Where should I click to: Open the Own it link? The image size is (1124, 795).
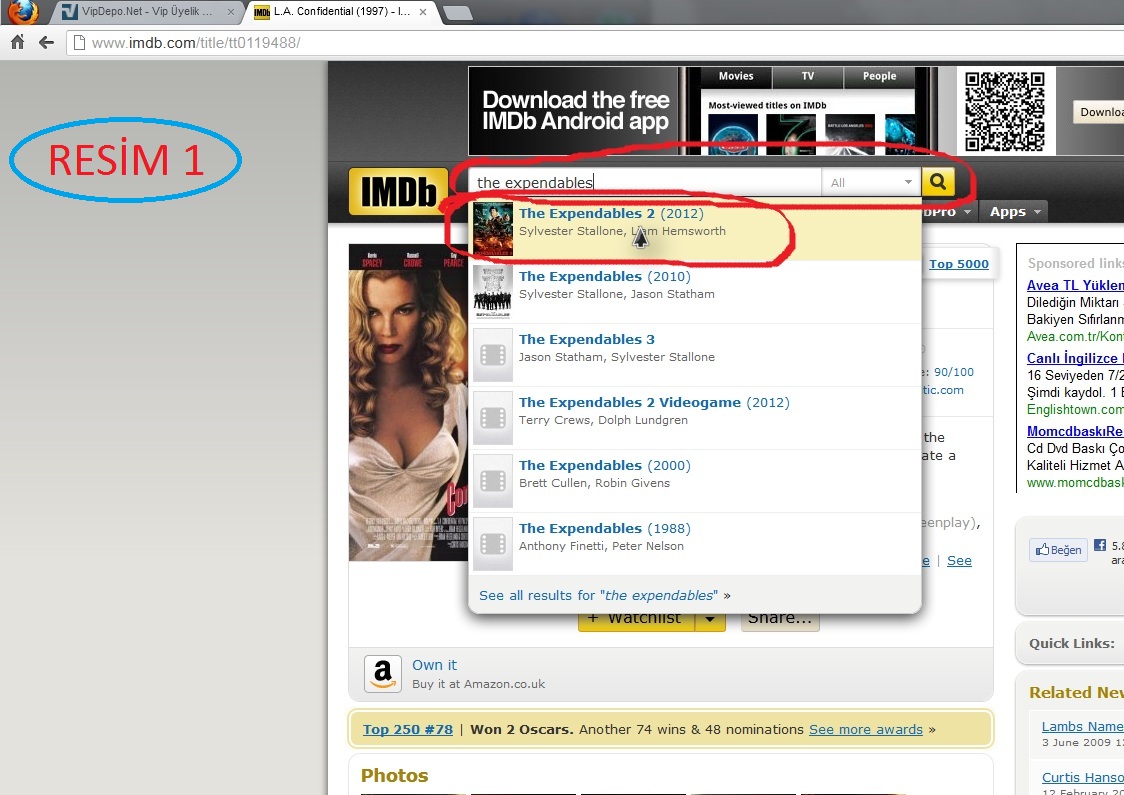point(434,665)
